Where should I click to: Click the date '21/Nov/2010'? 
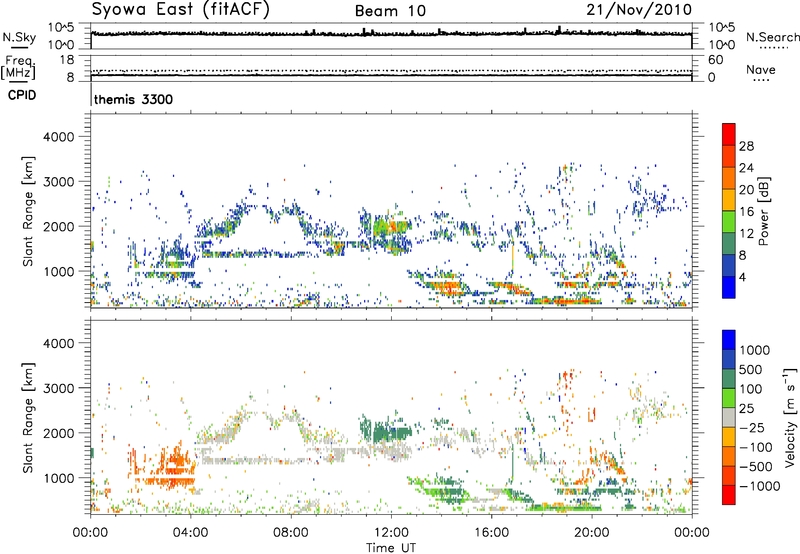[639, 9]
